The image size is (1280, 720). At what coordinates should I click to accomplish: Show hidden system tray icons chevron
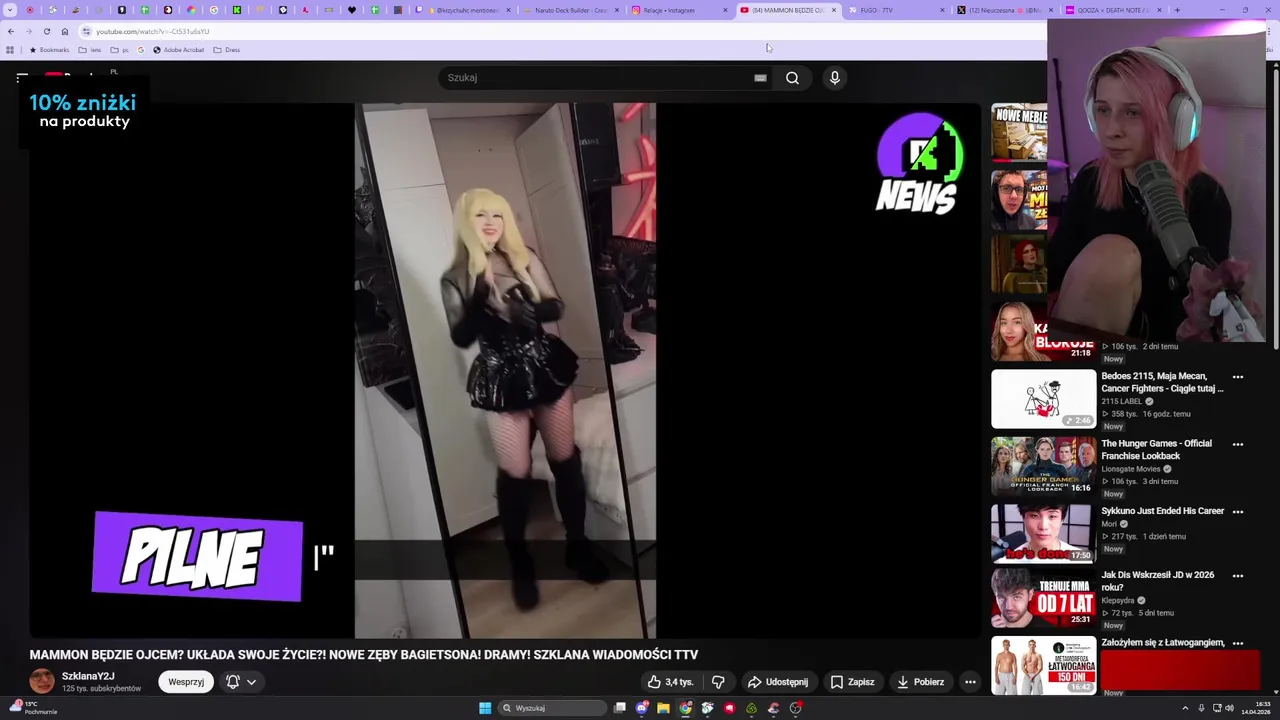(x=1186, y=708)
